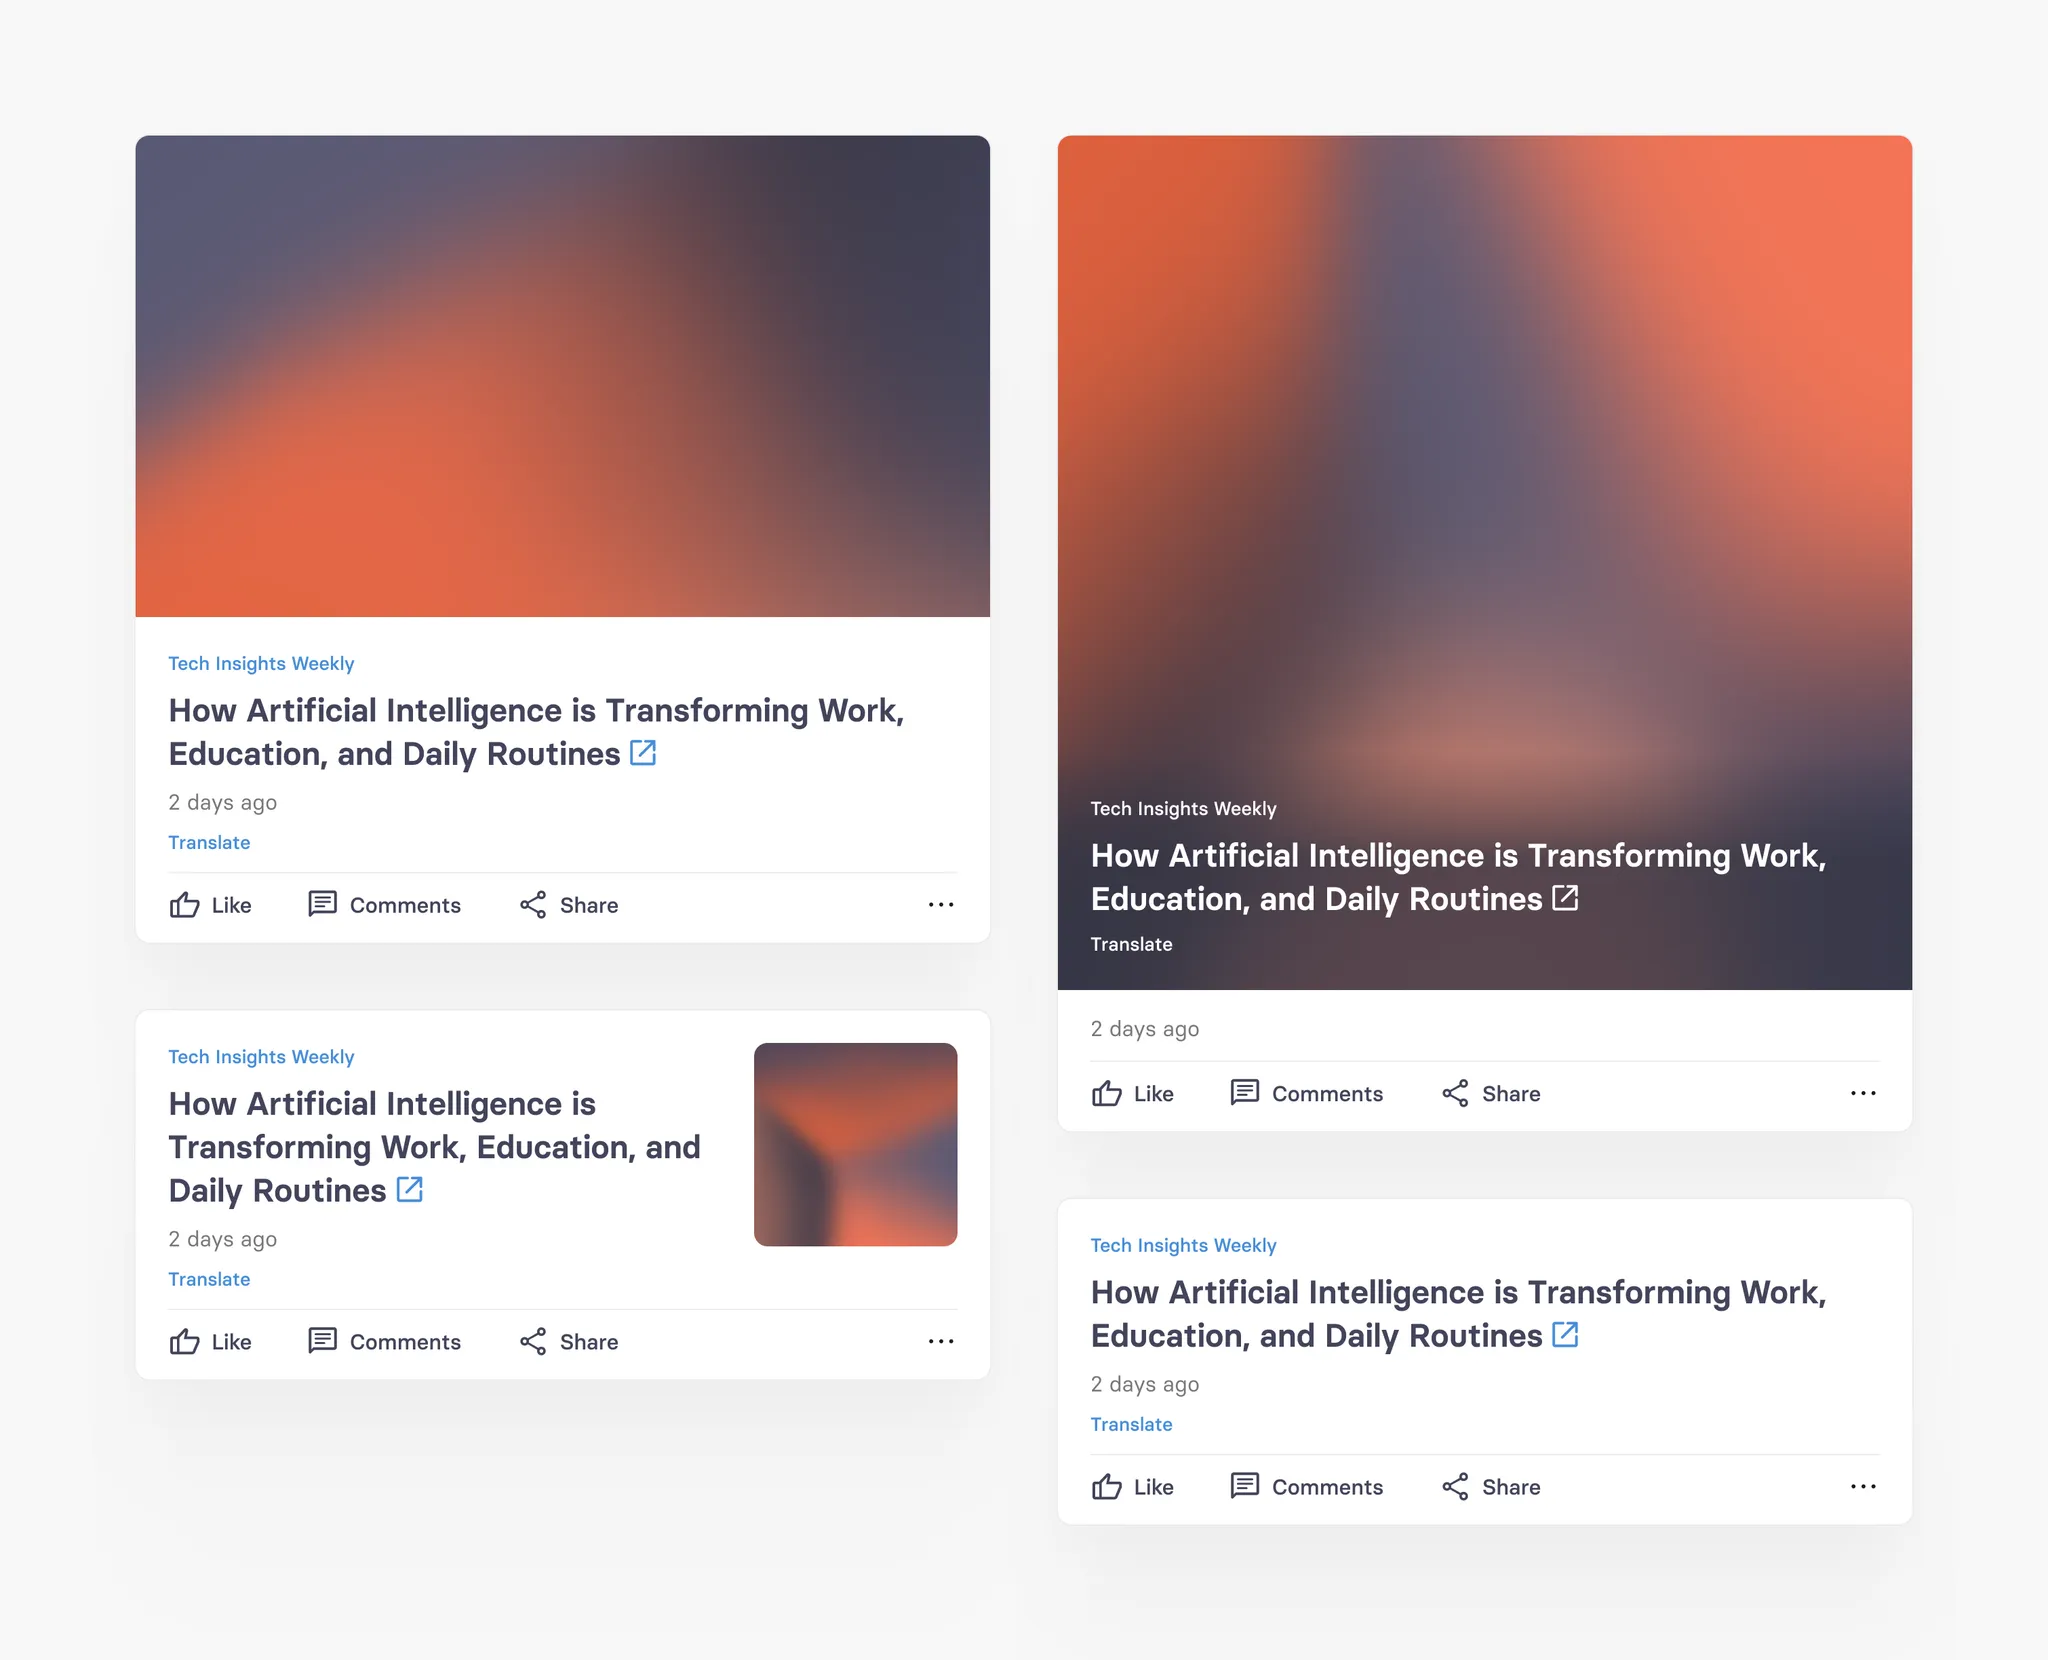Click article headline in bottom-right card
This screenshot has height=1660, width=2048.
[1458, 1314]
